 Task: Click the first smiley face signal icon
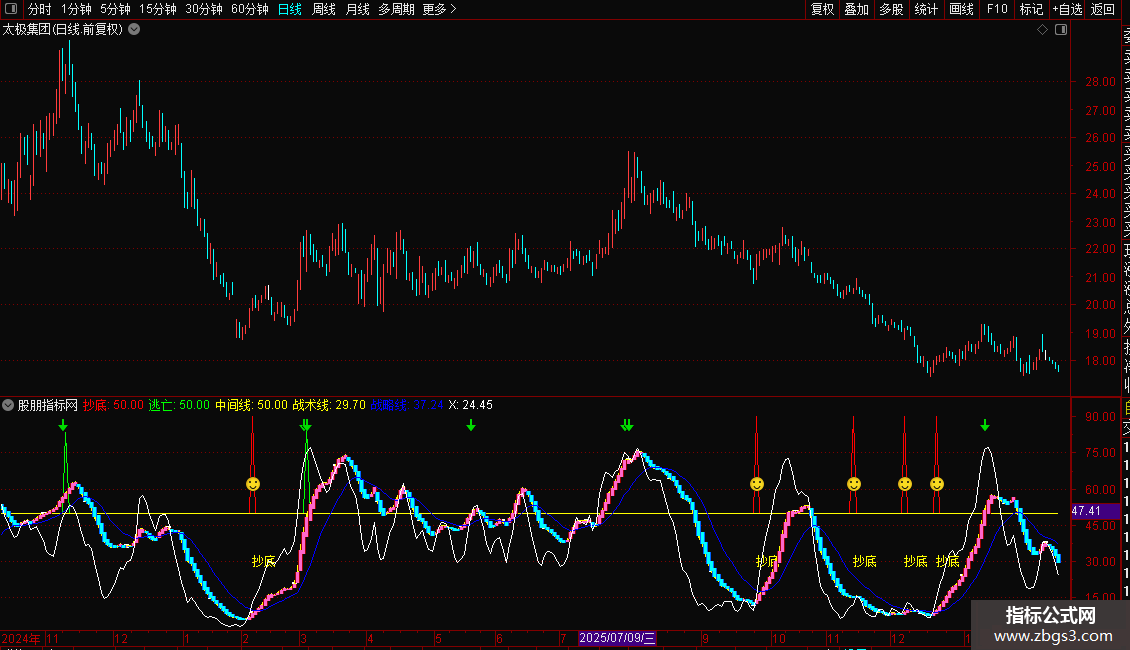pyautogui.click(x=253, y=484)
